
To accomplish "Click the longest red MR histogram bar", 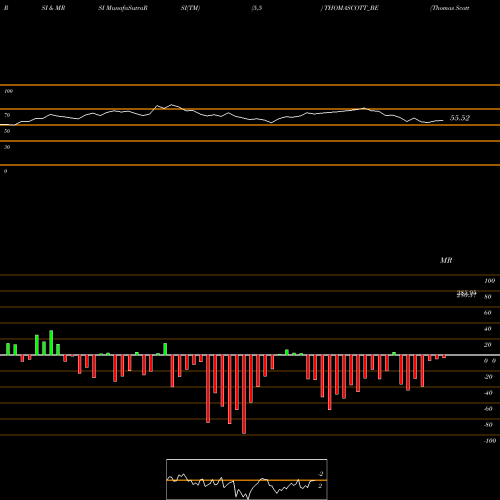I will pyautogui.click(x=244, y=394).
